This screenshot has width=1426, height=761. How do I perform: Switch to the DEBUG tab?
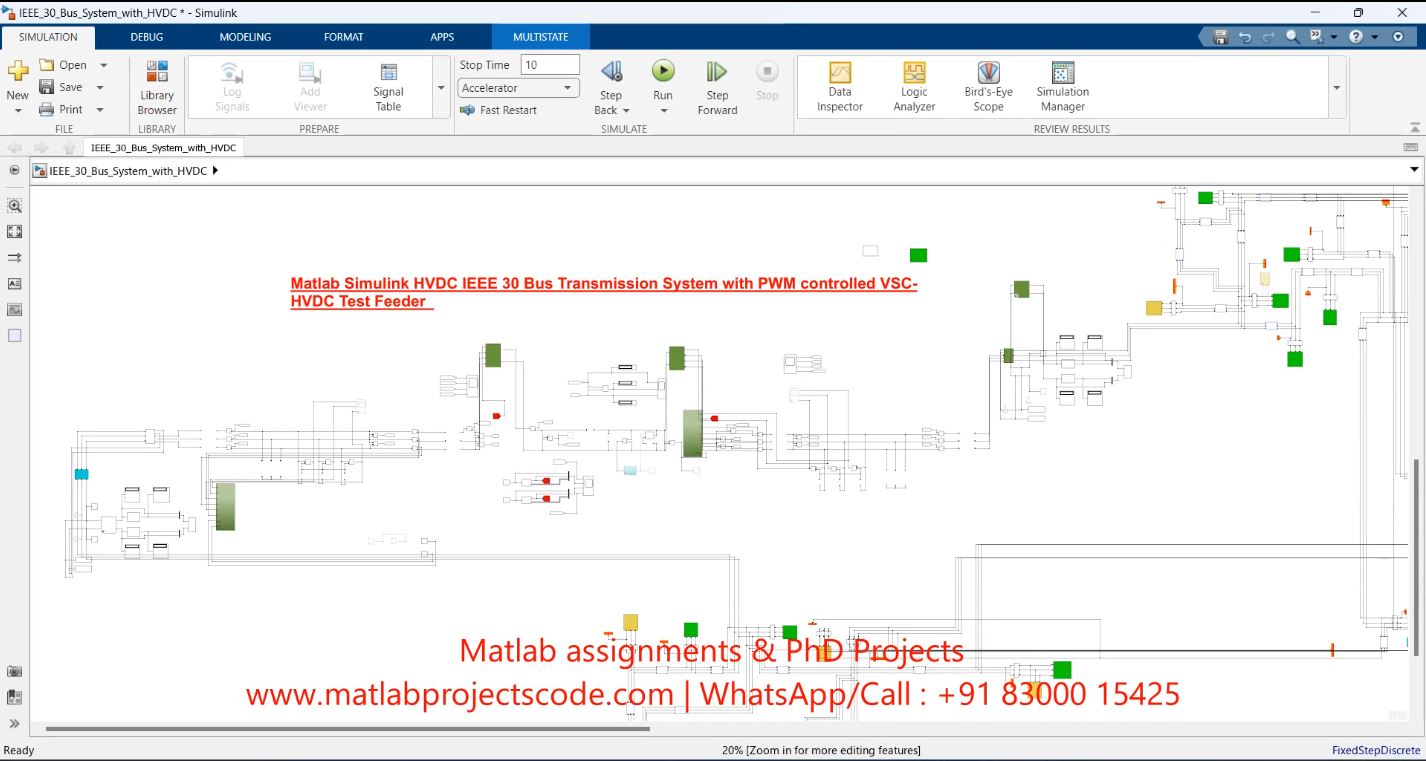[146, 37]
